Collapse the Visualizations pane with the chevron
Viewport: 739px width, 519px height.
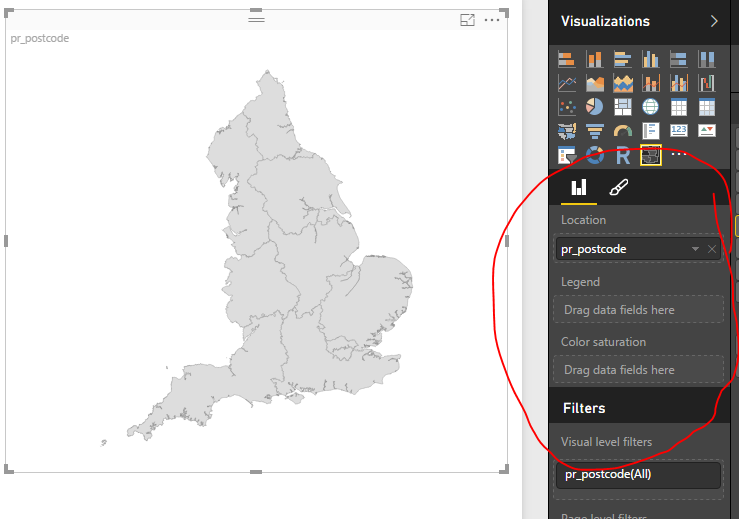(714, 21)
